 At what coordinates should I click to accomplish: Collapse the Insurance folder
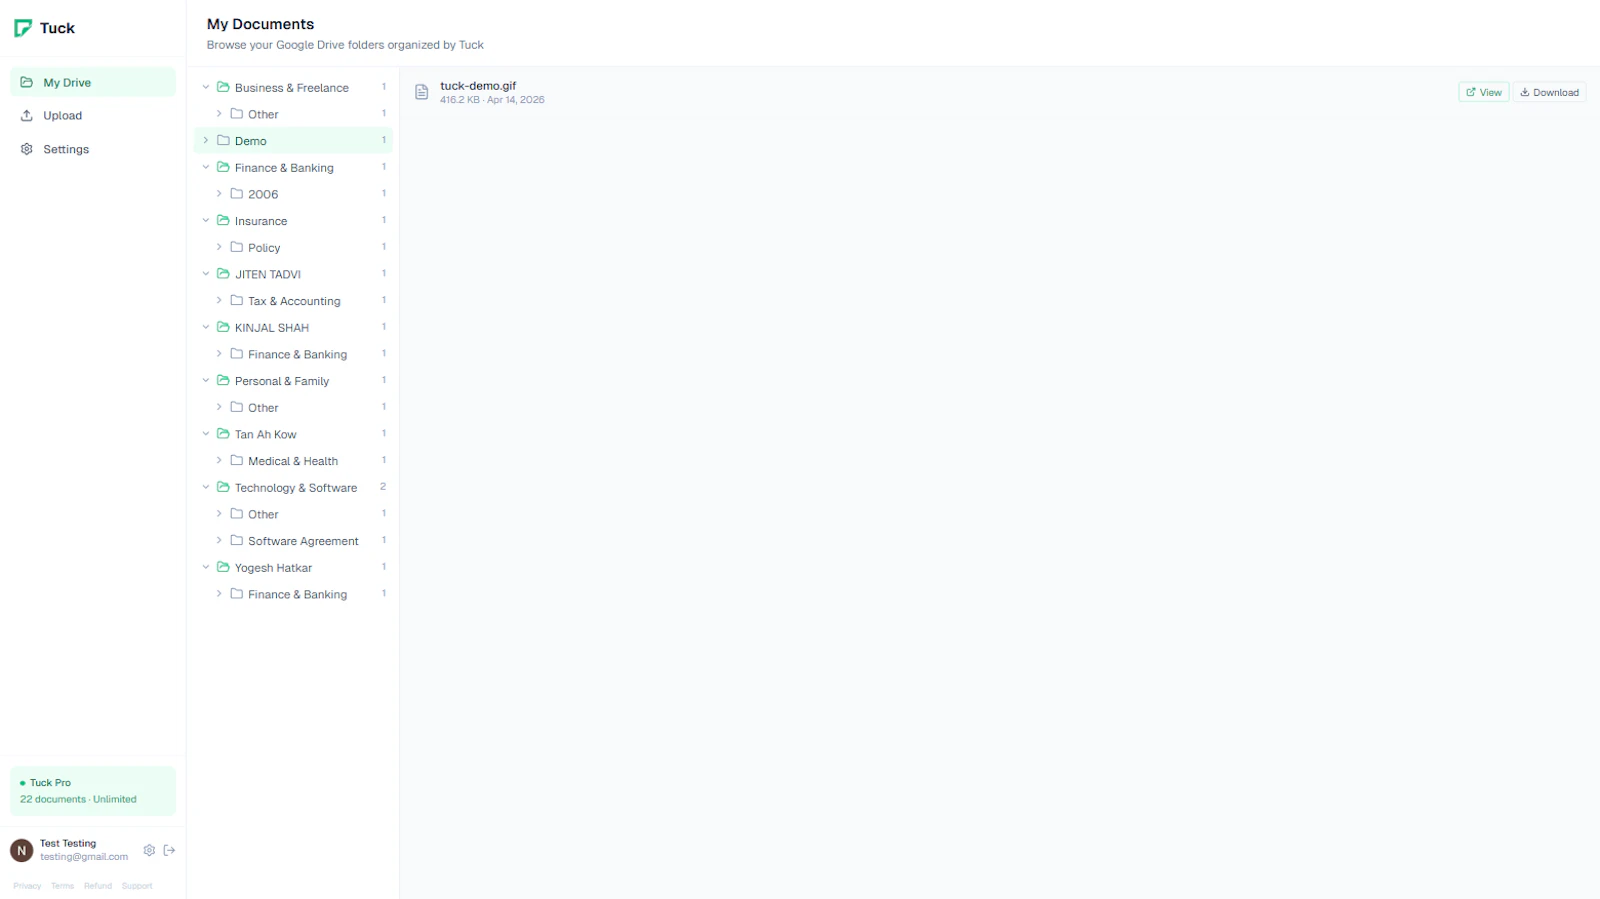(206, 220)
